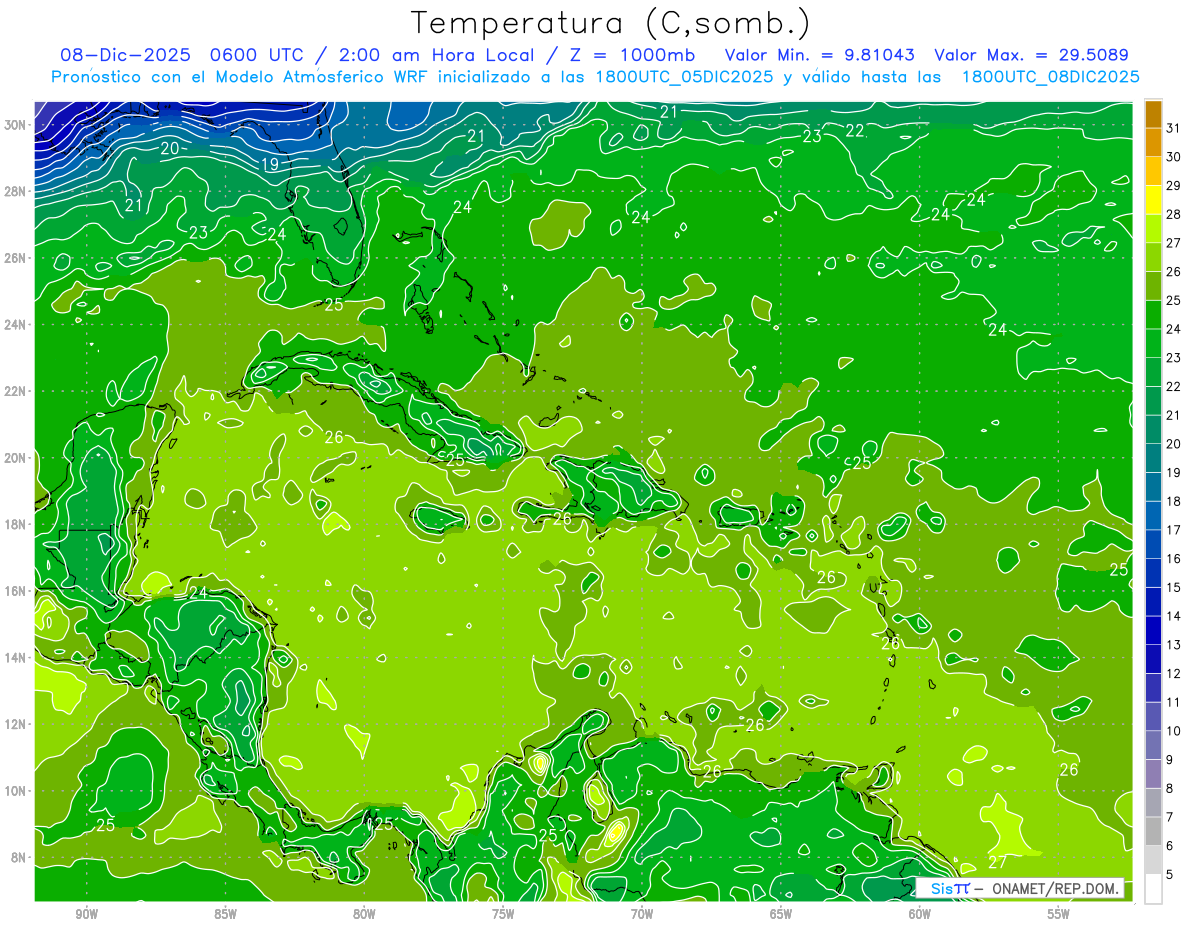Click the '14' value on the color legend
This screenshot has height=927, width=1200.
[1174, 616]
